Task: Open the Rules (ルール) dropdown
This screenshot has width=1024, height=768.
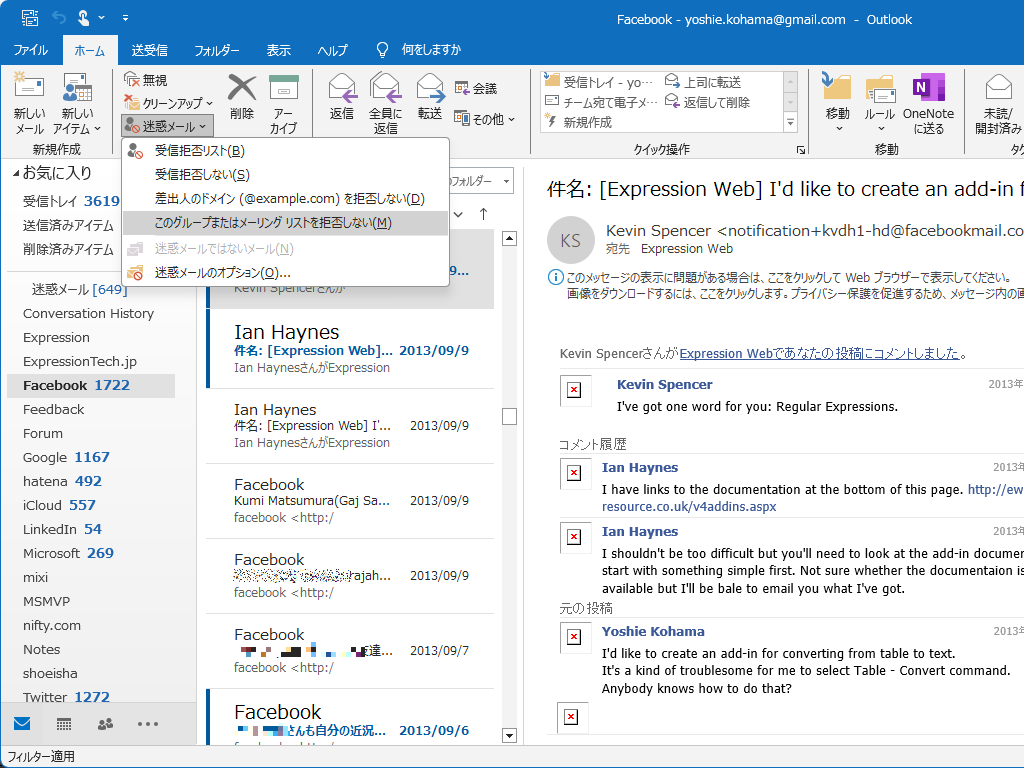Action: [x=880, y=103]
